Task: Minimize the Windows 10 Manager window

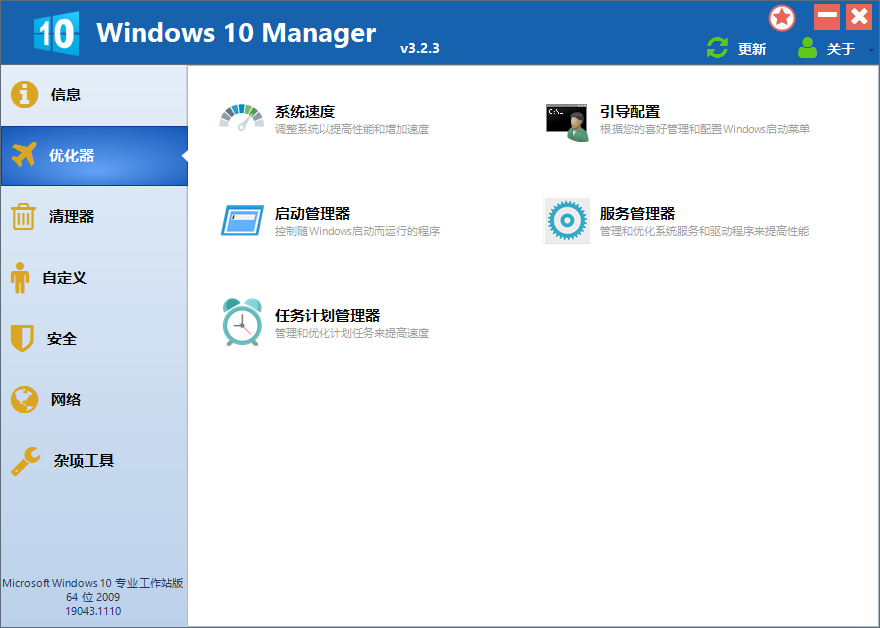Action: point(827,17)
